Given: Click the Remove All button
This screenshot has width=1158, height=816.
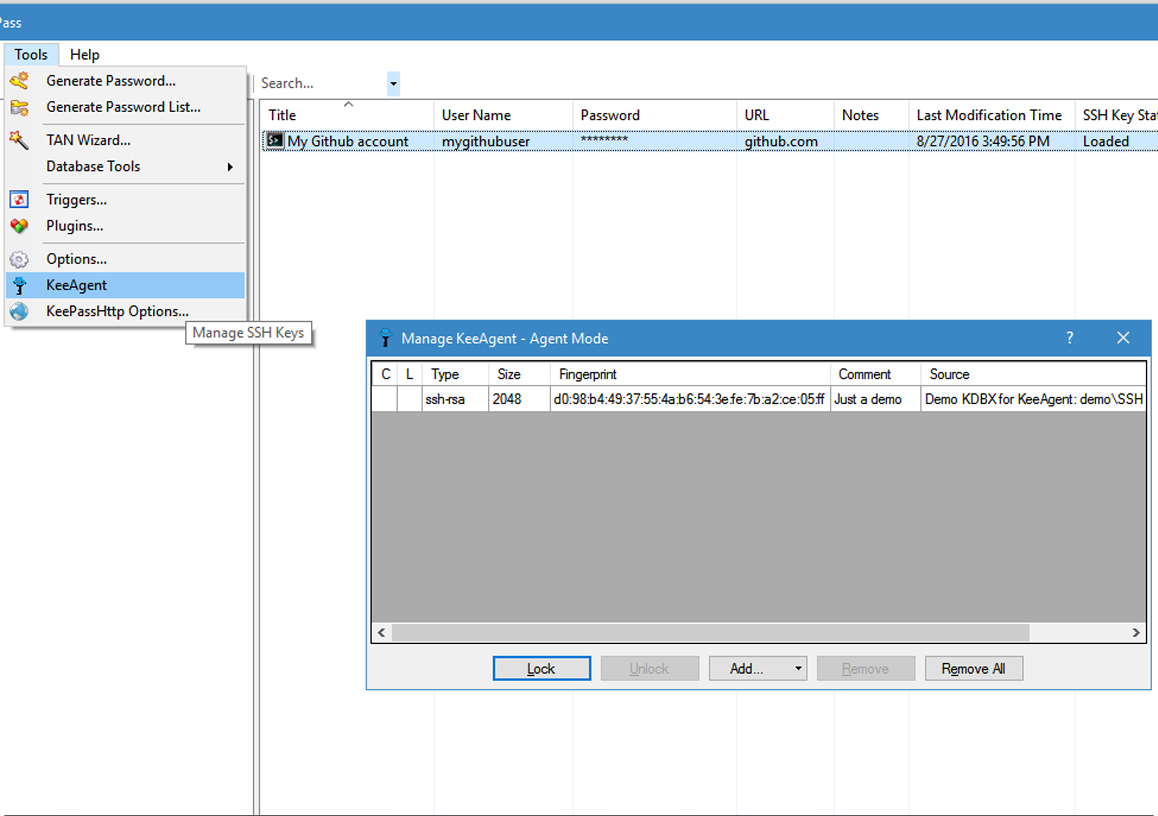Looking at the screenshot, I should coord(973,668).
